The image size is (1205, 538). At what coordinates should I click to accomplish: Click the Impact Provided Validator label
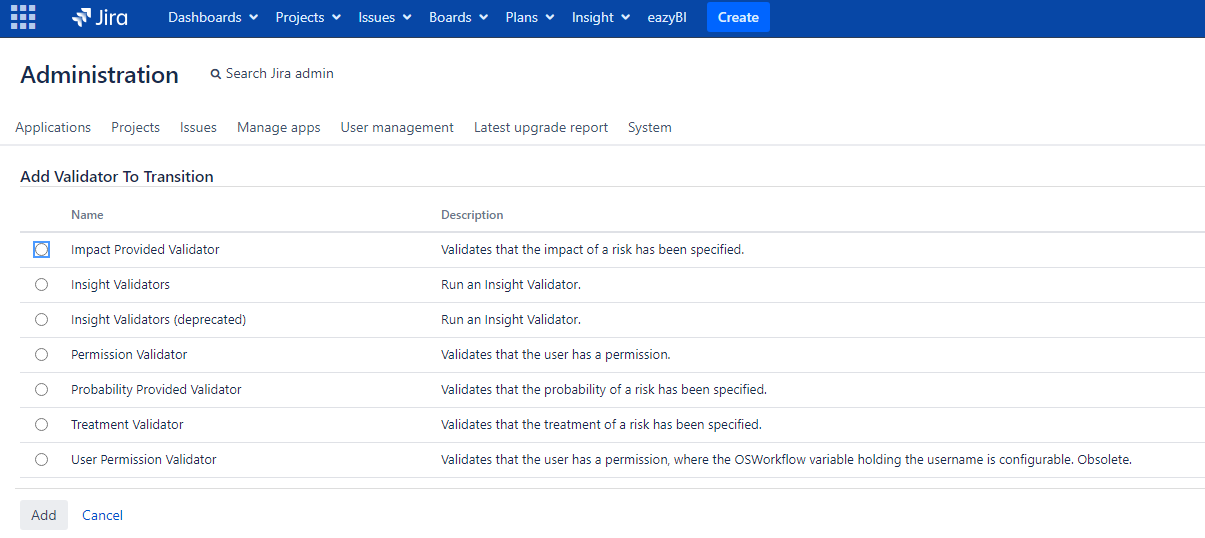[145, 250]
